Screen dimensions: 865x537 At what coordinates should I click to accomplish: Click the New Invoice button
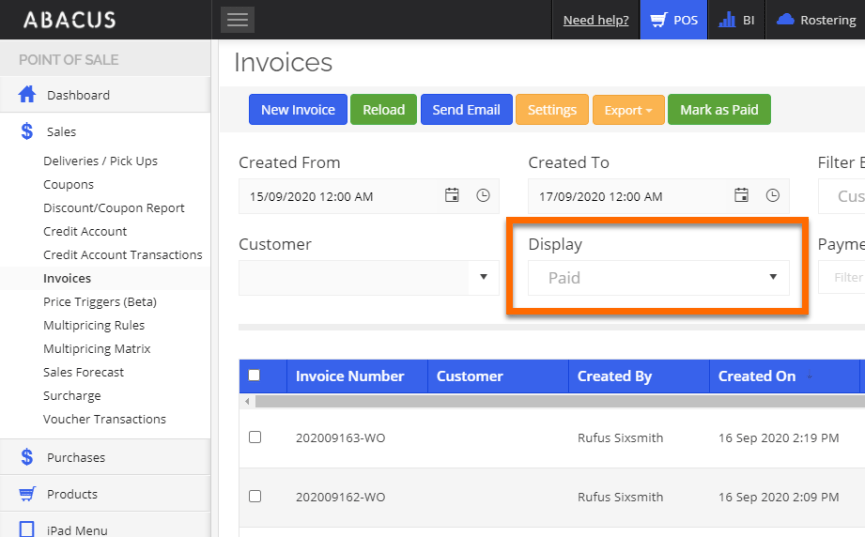[298, 110]
